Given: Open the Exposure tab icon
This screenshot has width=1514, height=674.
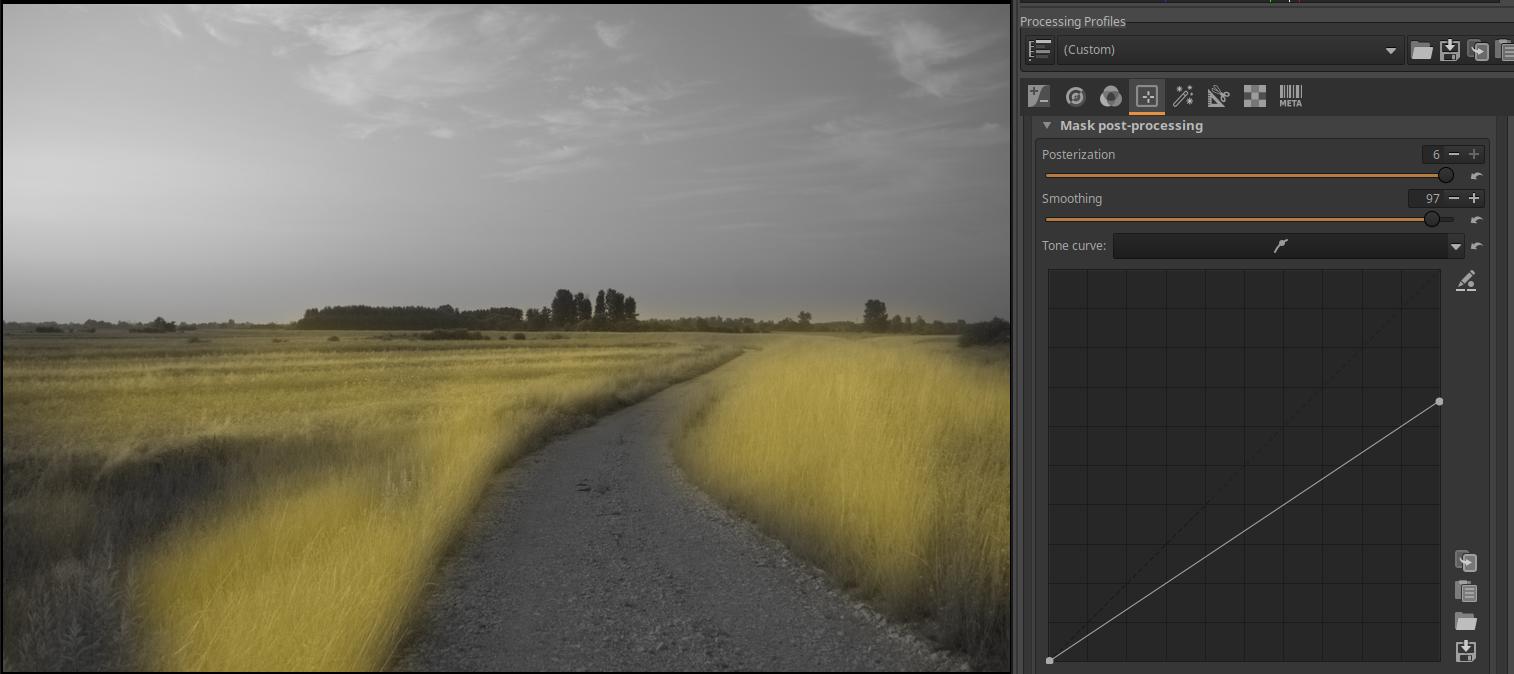Looking at the screenshot, I should tap(1039, 96).
